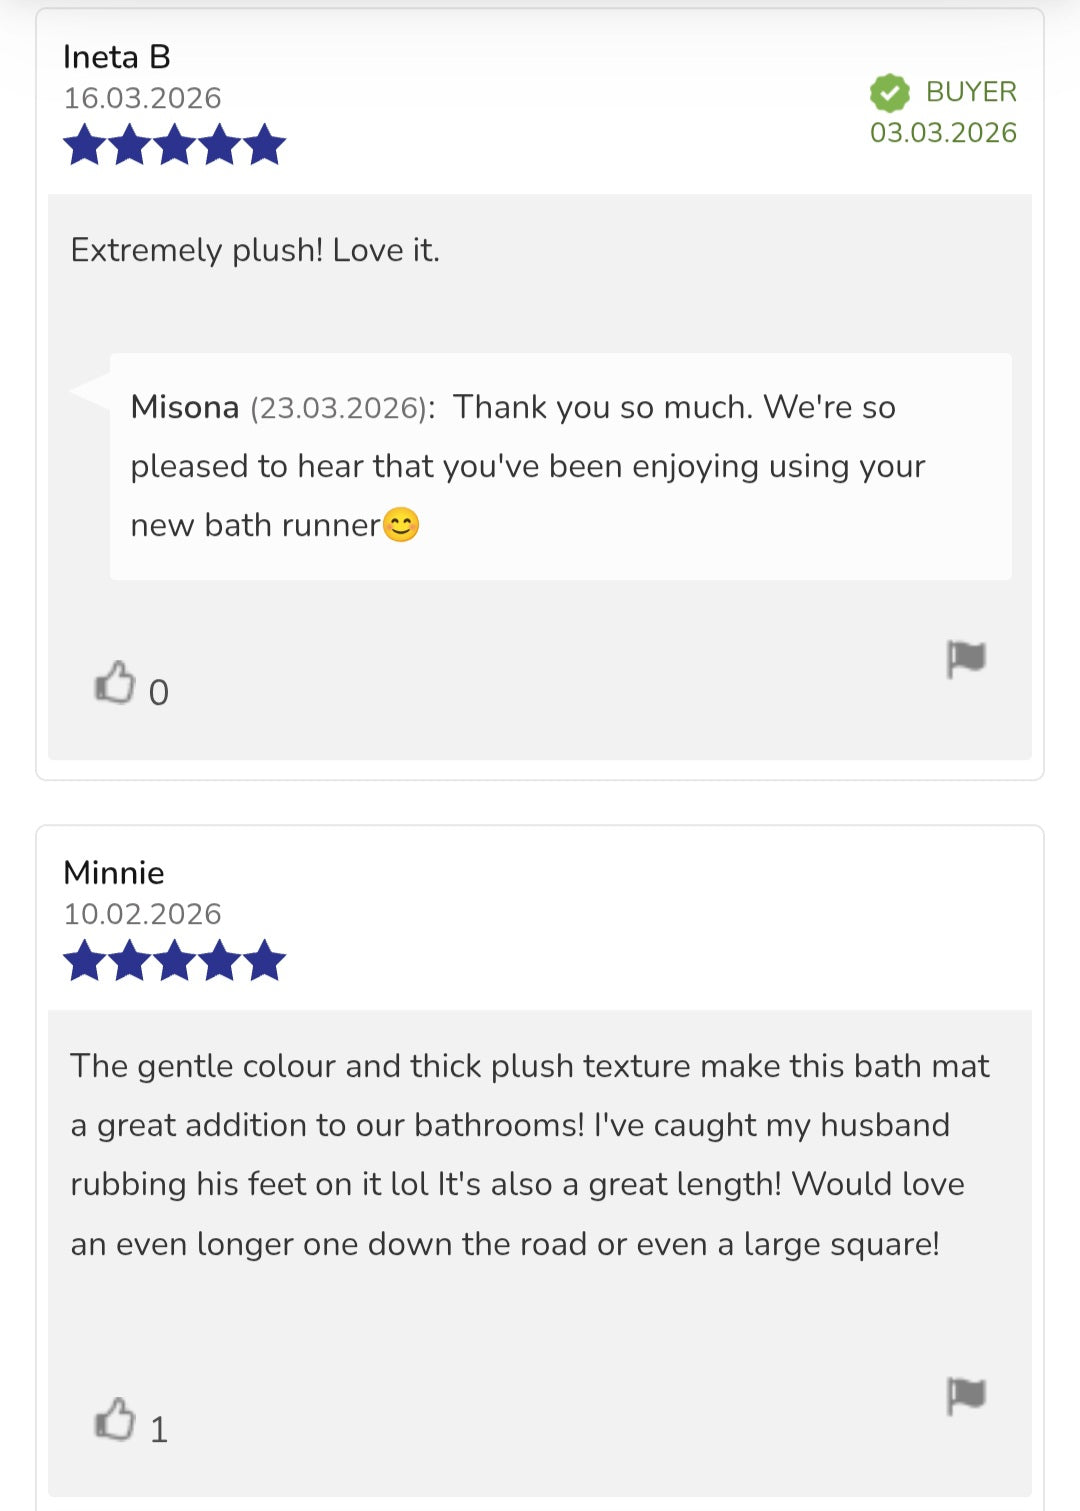Click the fifth star of Ineta B's rating

[x=265, y=145]
